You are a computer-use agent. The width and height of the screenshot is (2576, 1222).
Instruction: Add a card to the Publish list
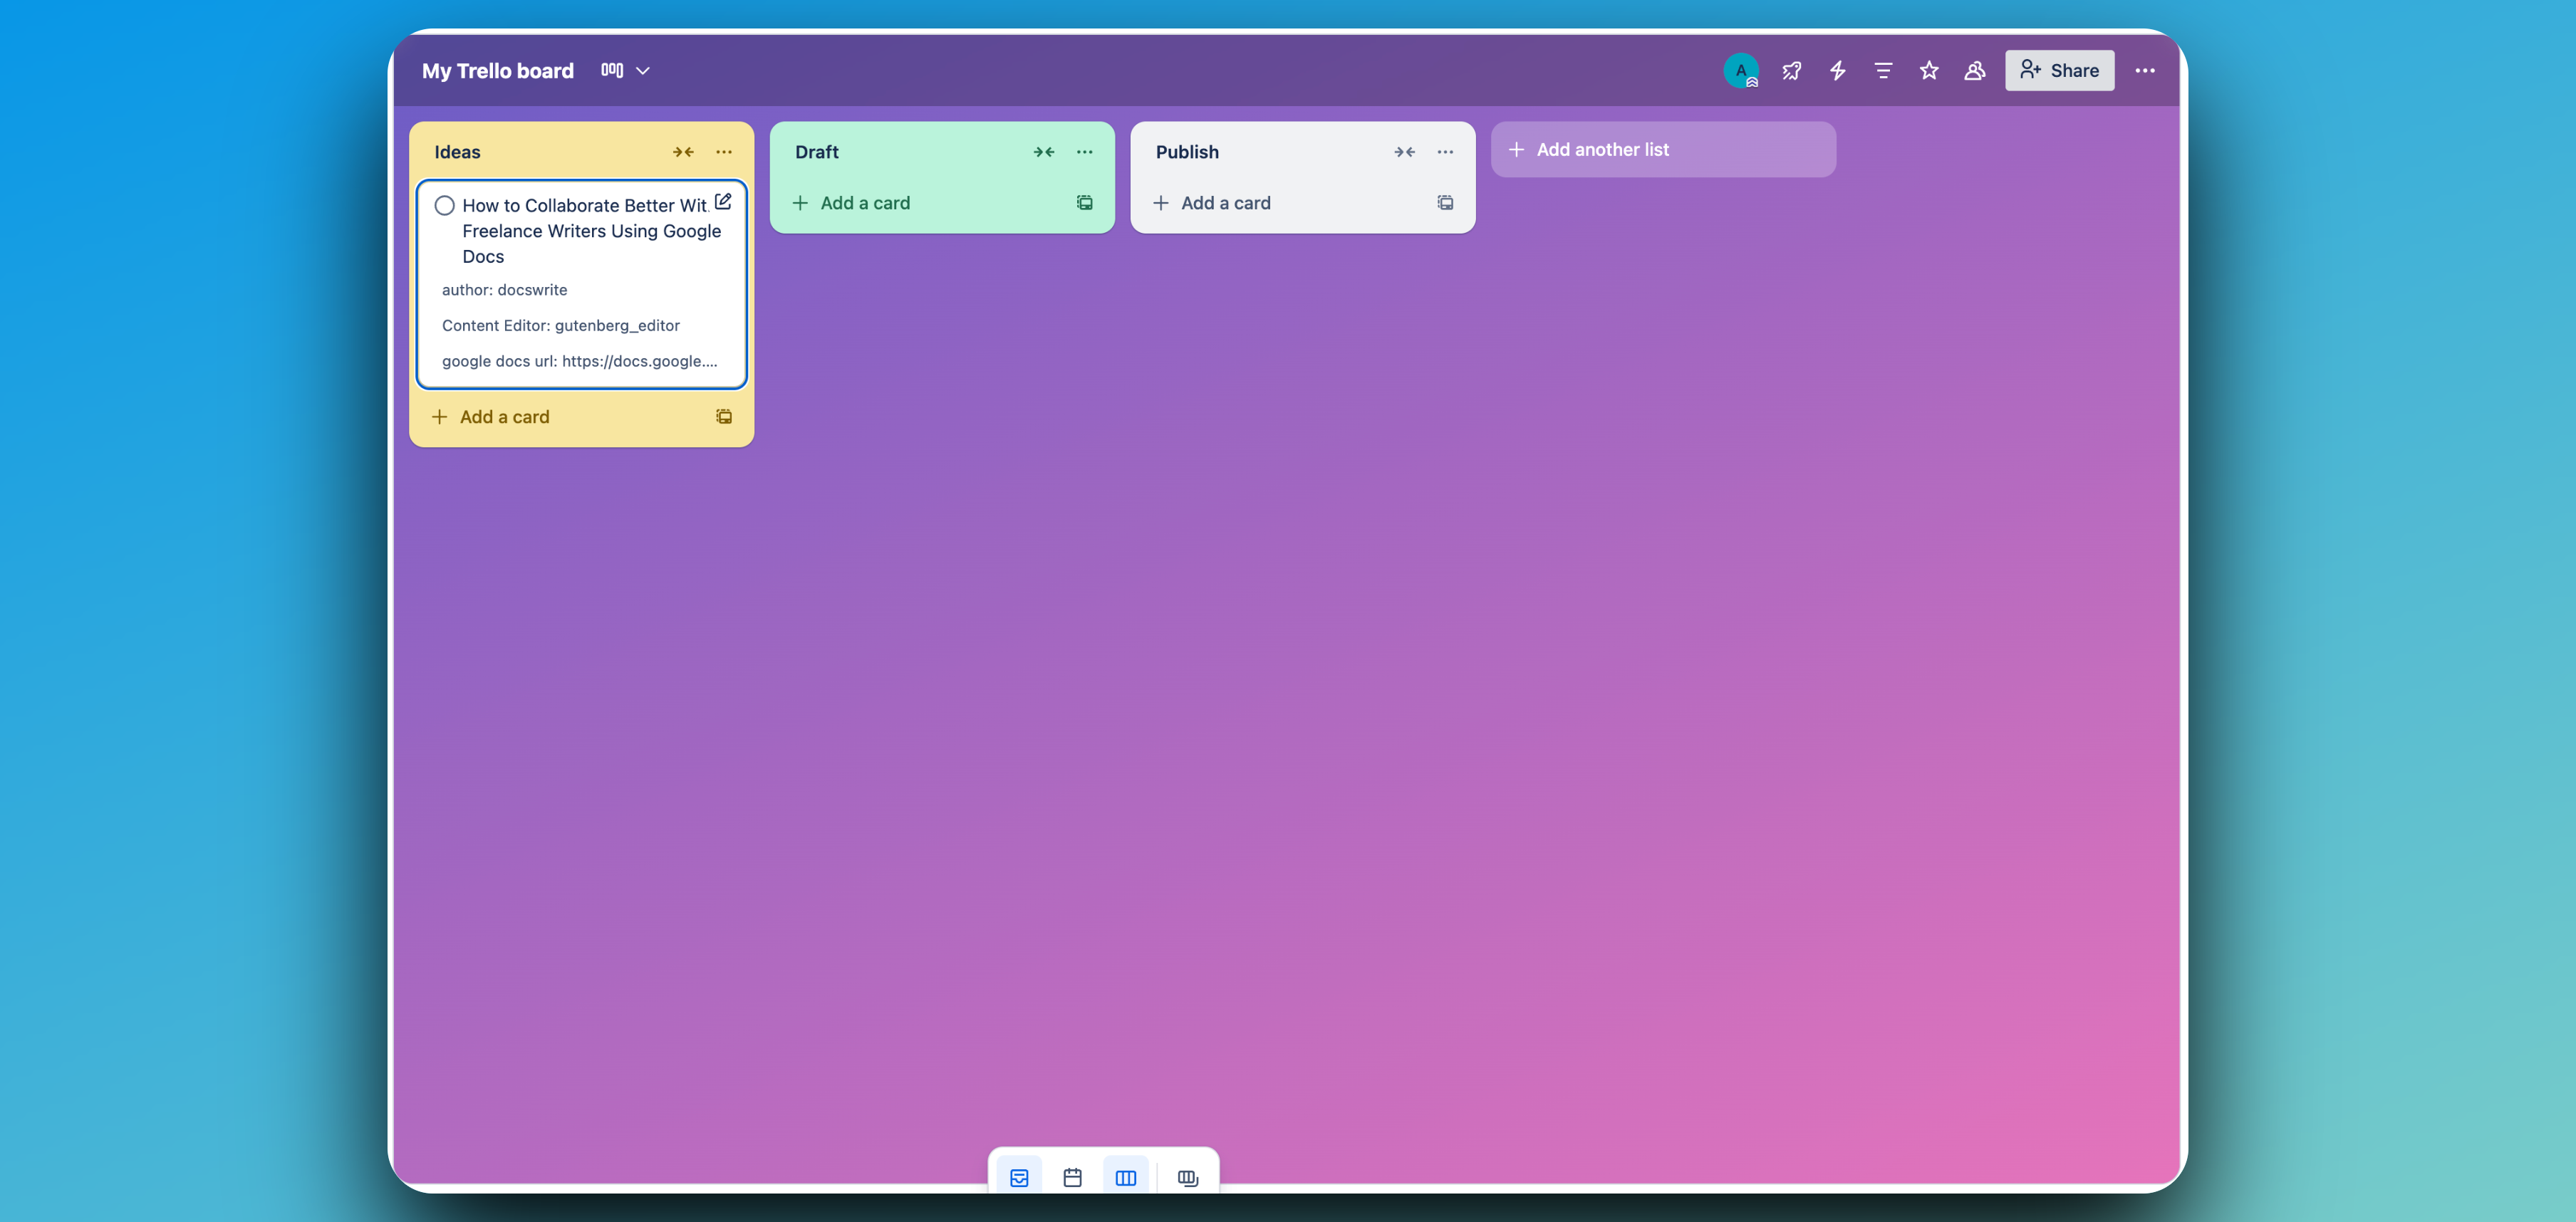tap(1225, 202)
